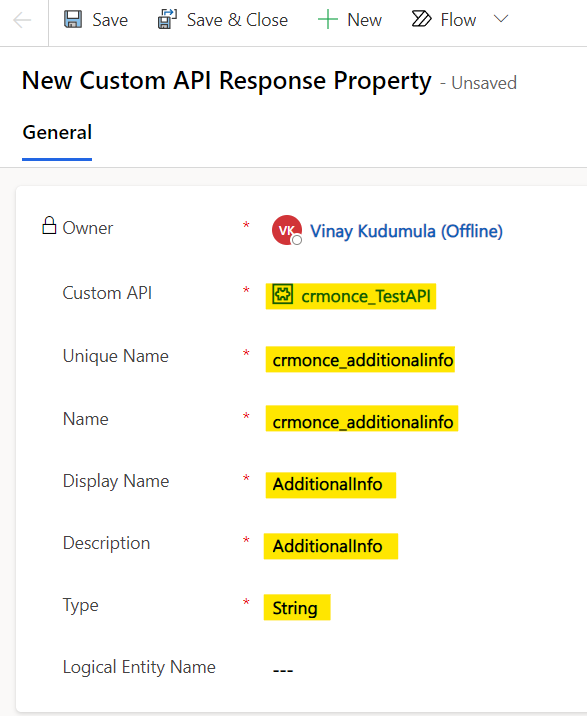587x716 pixels.
Task: Edit the Unique Name field
Action: 360,360
